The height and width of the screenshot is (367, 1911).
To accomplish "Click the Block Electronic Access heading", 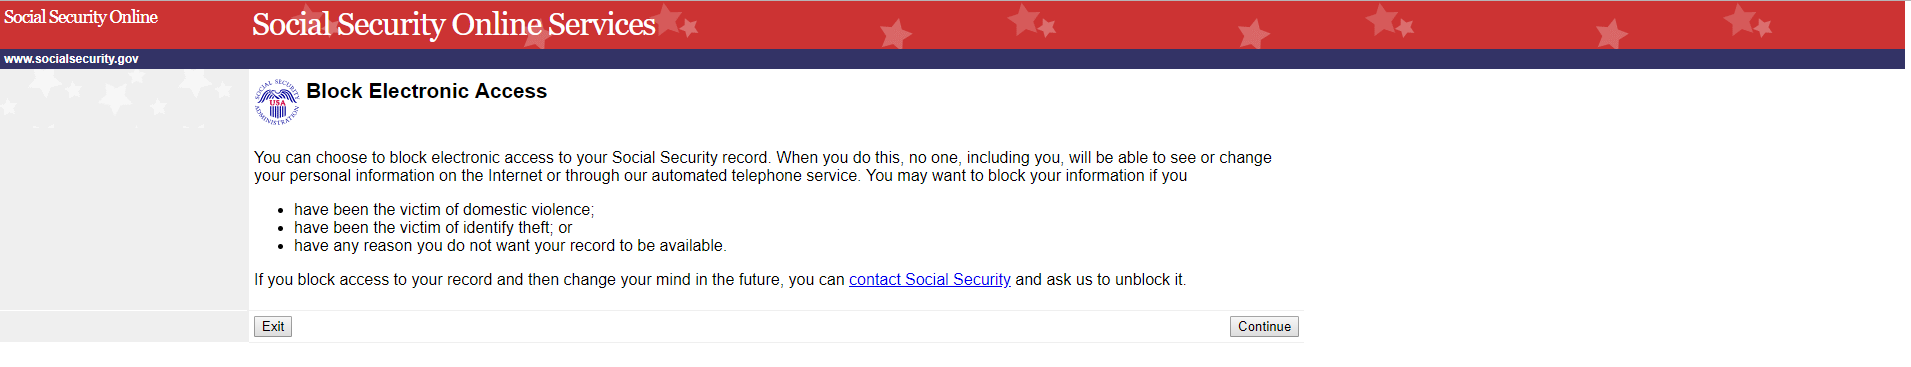I will [427, 91].
